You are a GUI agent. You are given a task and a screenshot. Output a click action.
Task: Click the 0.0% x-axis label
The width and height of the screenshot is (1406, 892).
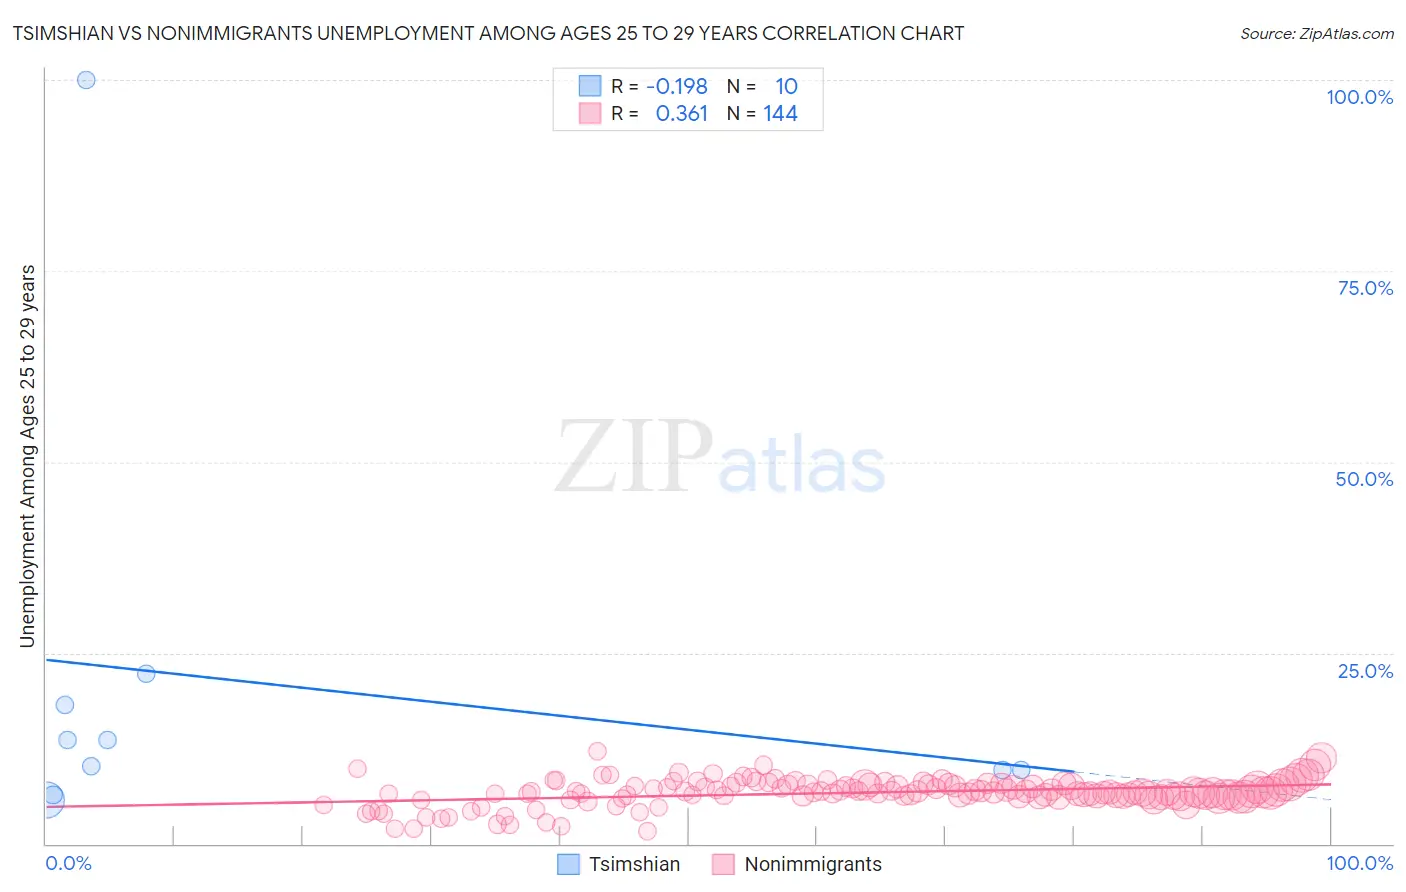(x=68, y=863)
